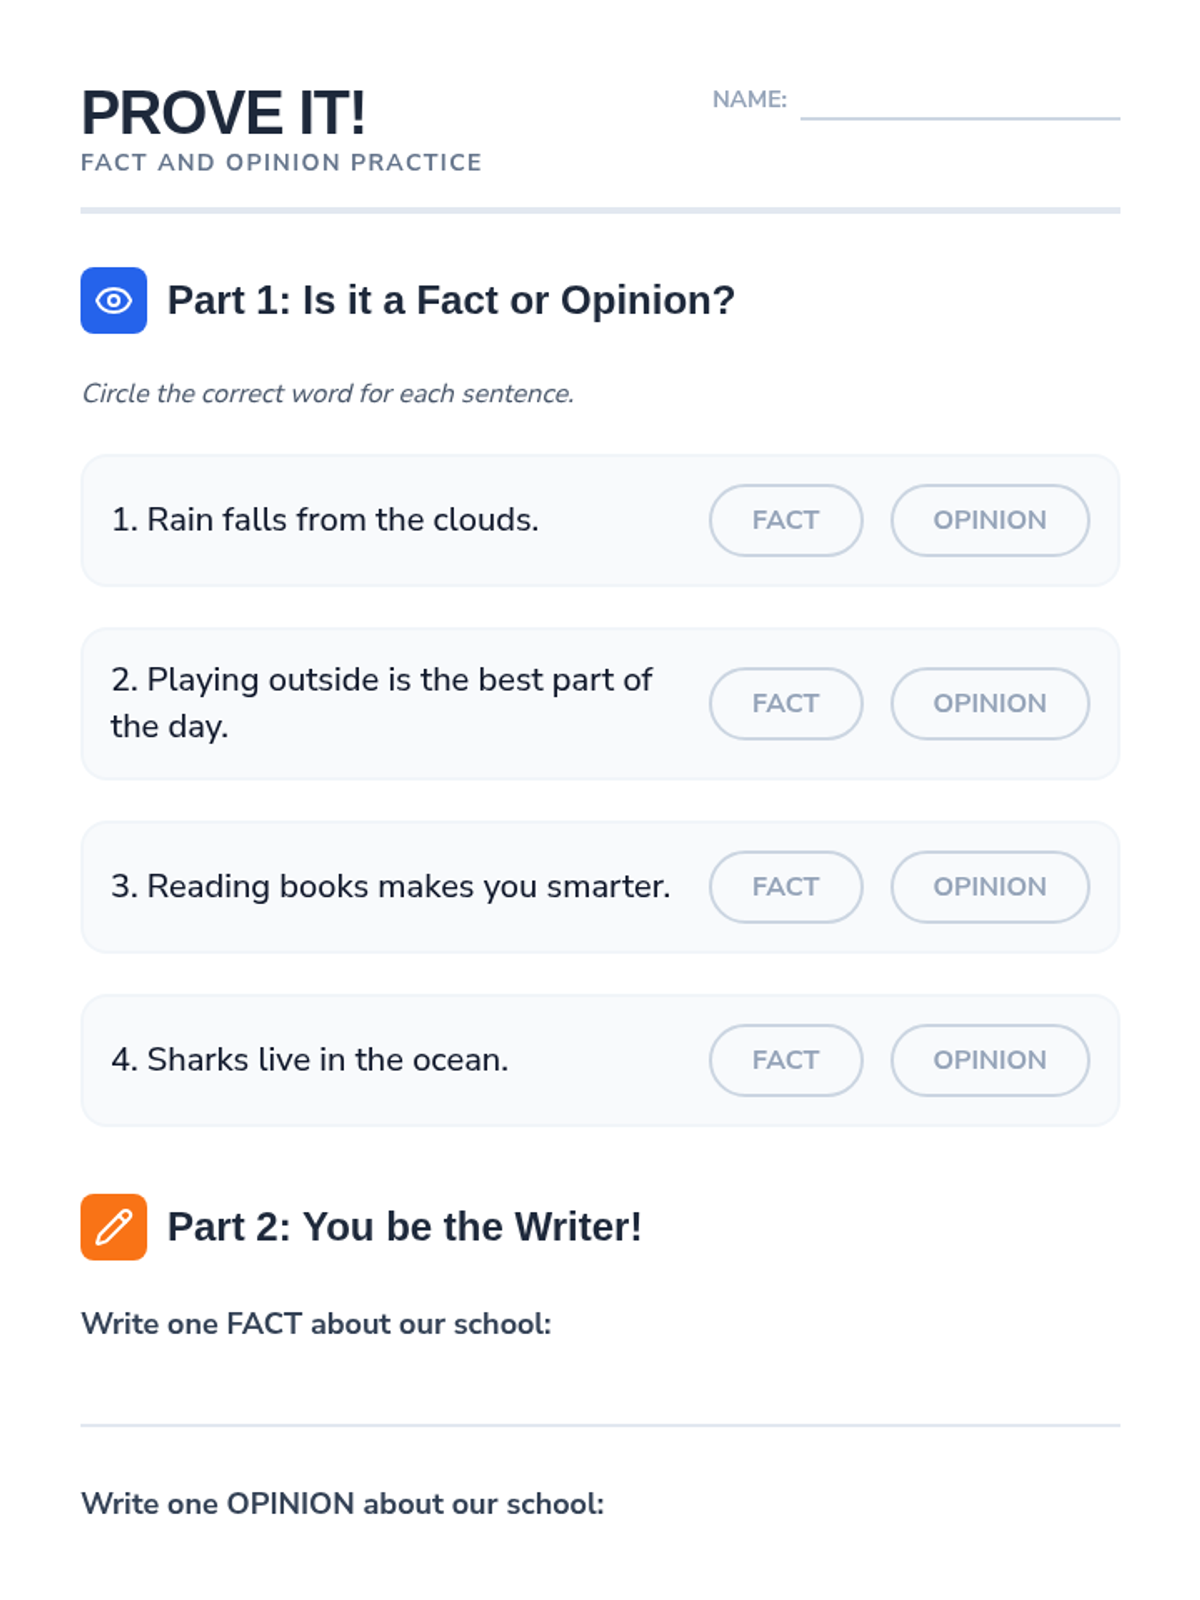Click the orange pencil icon beside Part 2

tap(114, 1227)
